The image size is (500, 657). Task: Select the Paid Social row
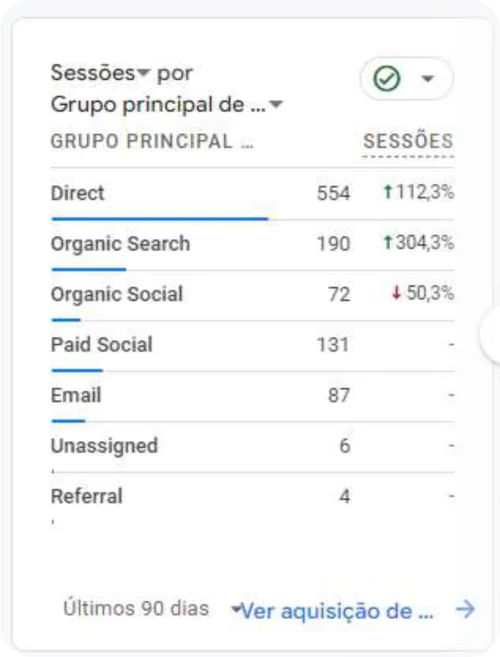pos(252,346)
